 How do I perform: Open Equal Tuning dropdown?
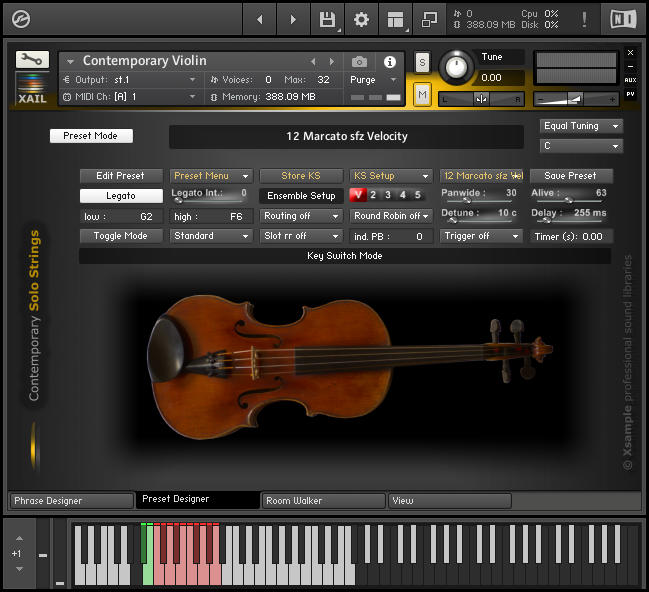click(581, 126)
